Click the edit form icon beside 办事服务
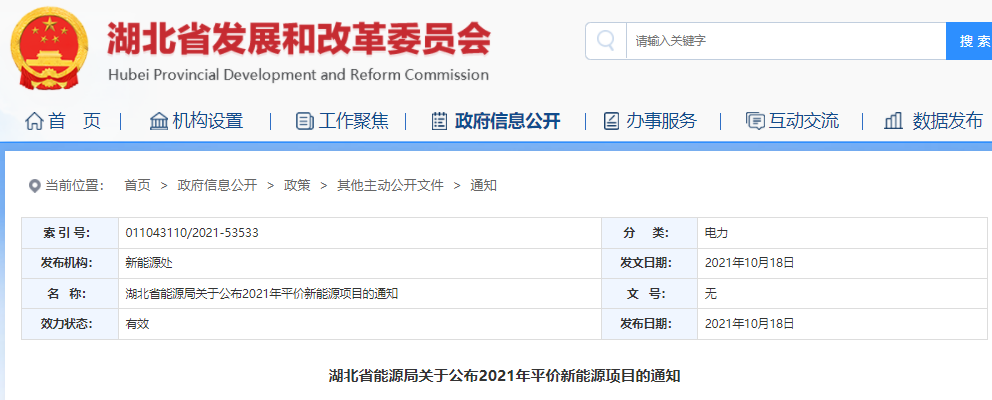 [611, 121]
